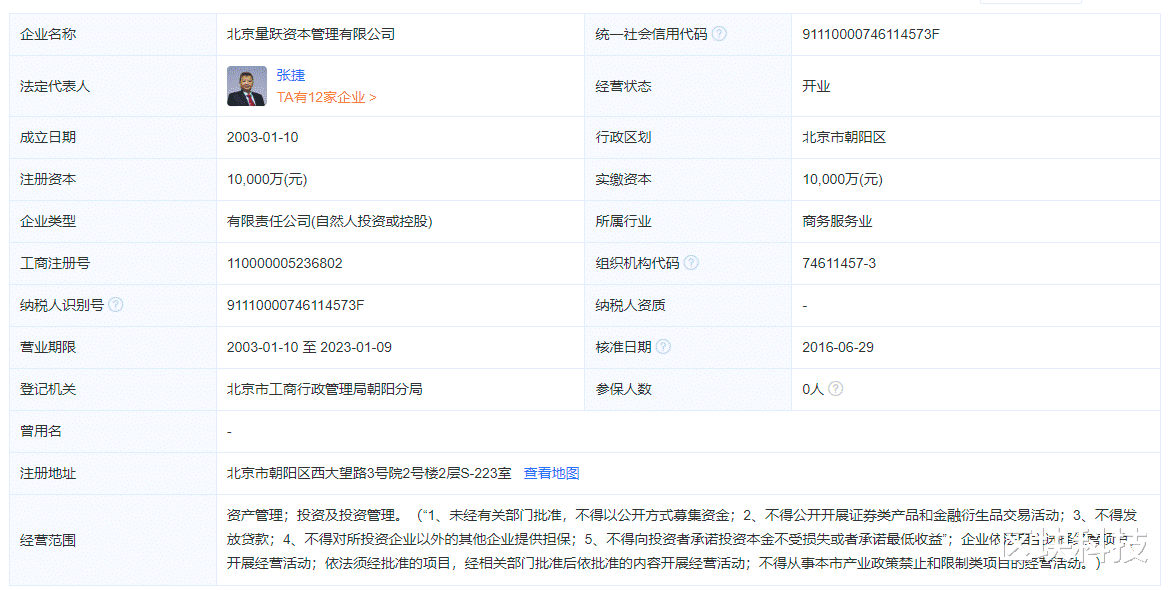Select organization code 74611457-3
Screen dimensions: 1168x590
[x=839, y=263]
